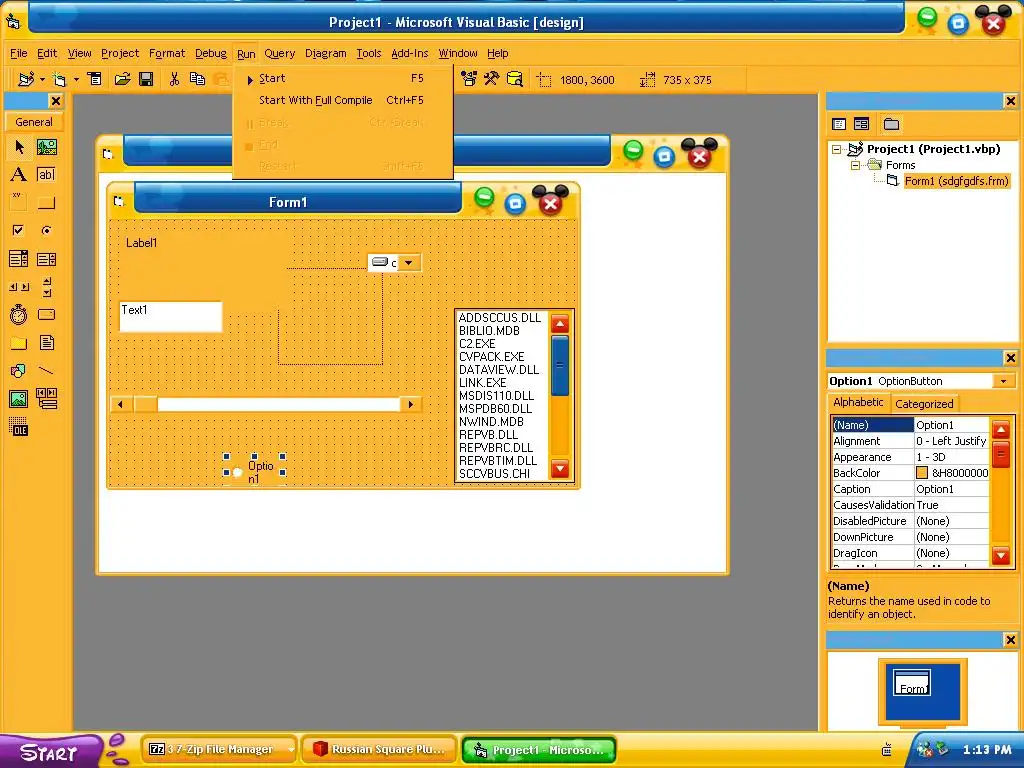Open the File menu

click(18, 54)
